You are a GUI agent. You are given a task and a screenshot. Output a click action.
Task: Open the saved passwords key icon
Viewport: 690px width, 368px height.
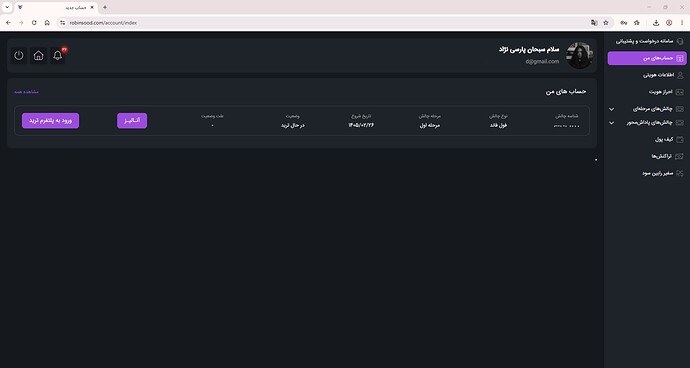[x=624, y=22]
